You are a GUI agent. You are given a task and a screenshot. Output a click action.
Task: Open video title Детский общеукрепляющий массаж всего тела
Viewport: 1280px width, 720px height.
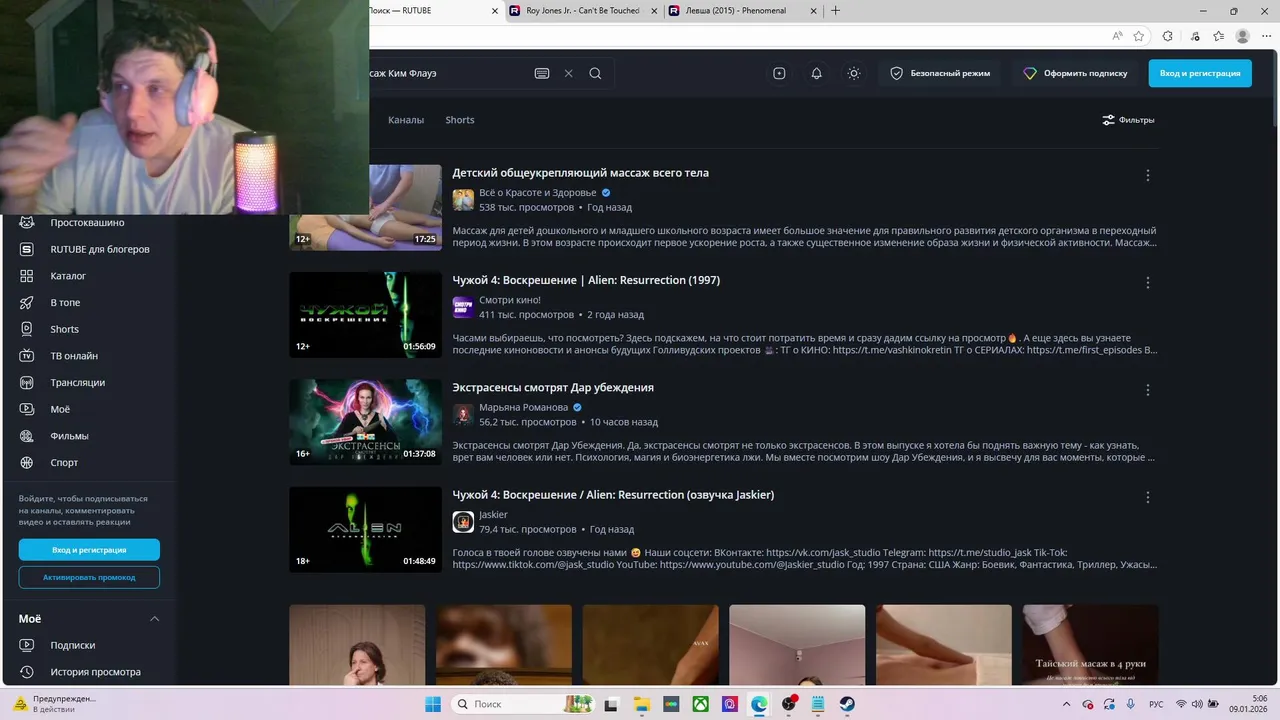(x=581, y=173)
